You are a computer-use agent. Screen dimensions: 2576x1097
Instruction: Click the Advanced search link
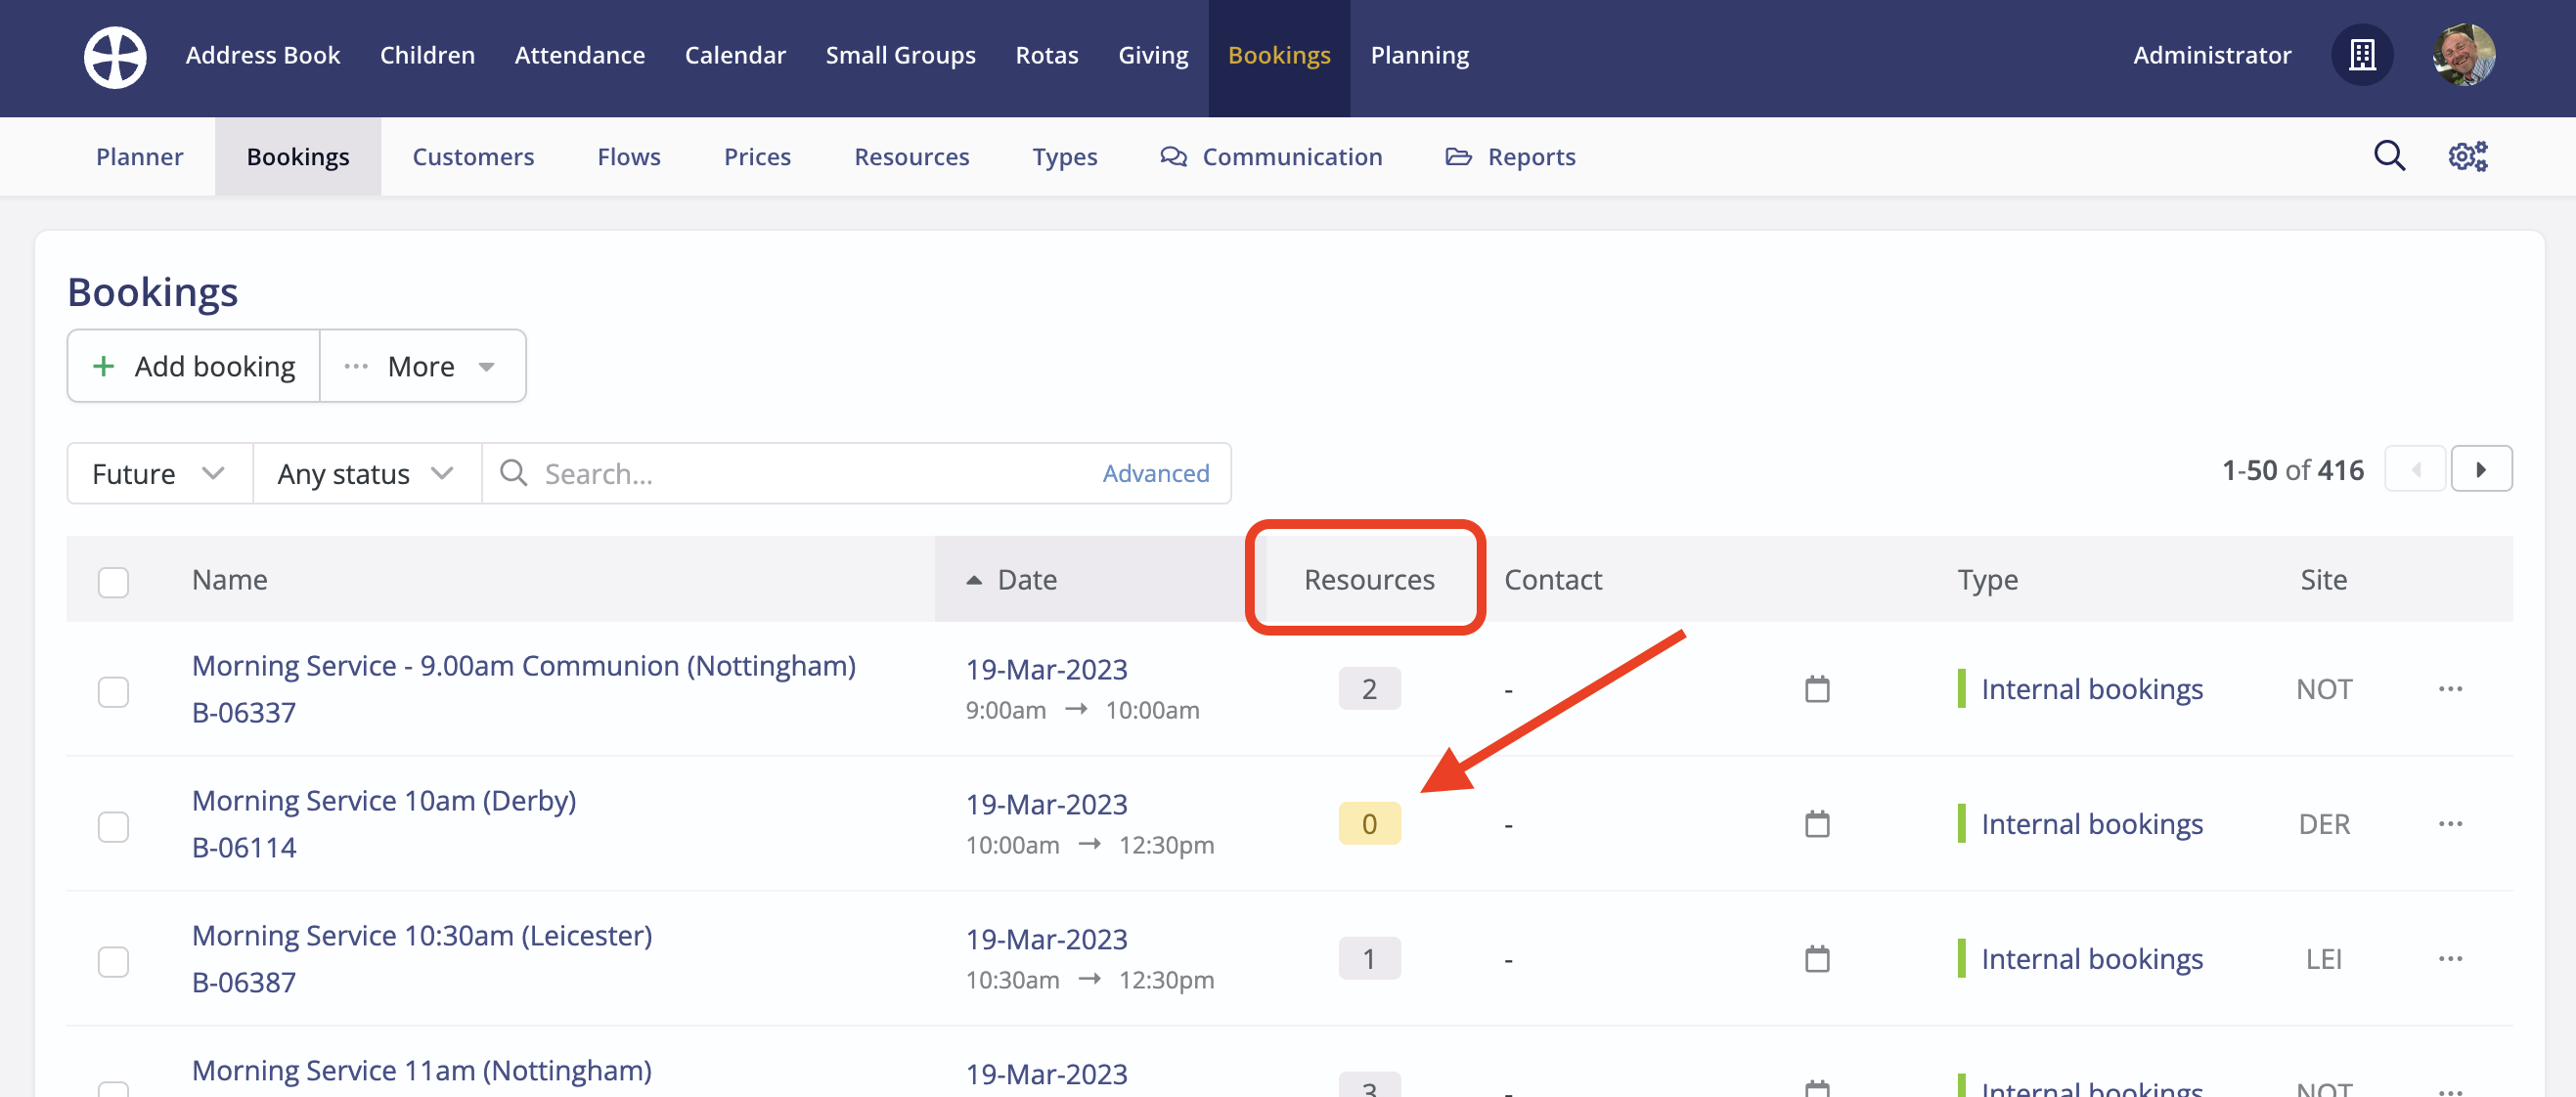click(1155, 473)
